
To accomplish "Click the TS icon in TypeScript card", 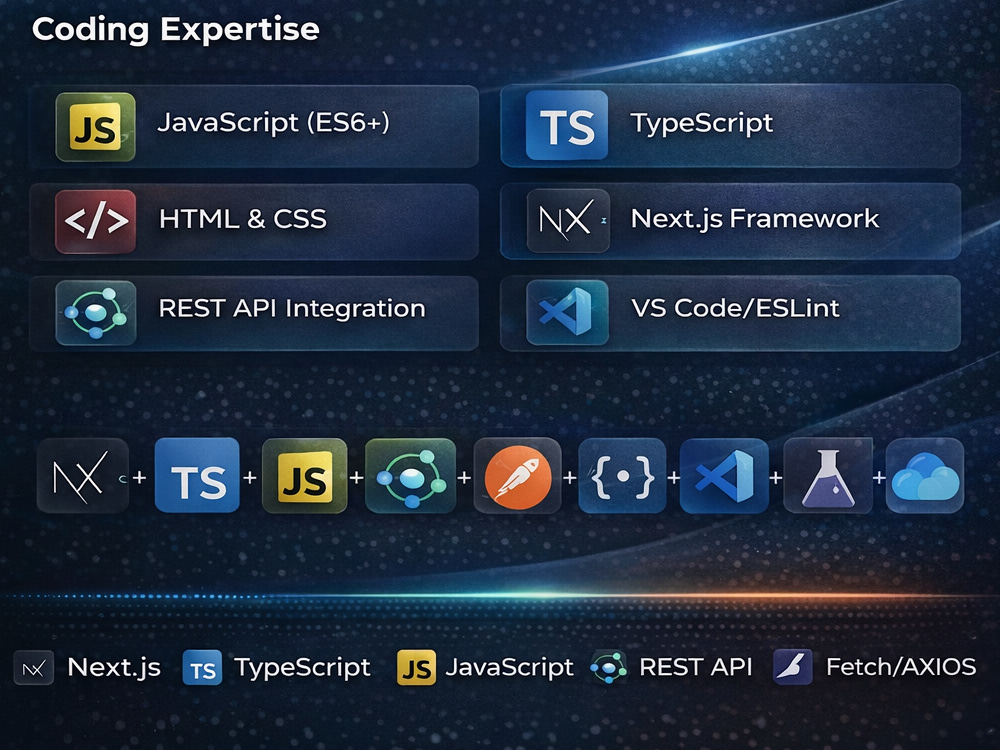I will tap(567, 125).
